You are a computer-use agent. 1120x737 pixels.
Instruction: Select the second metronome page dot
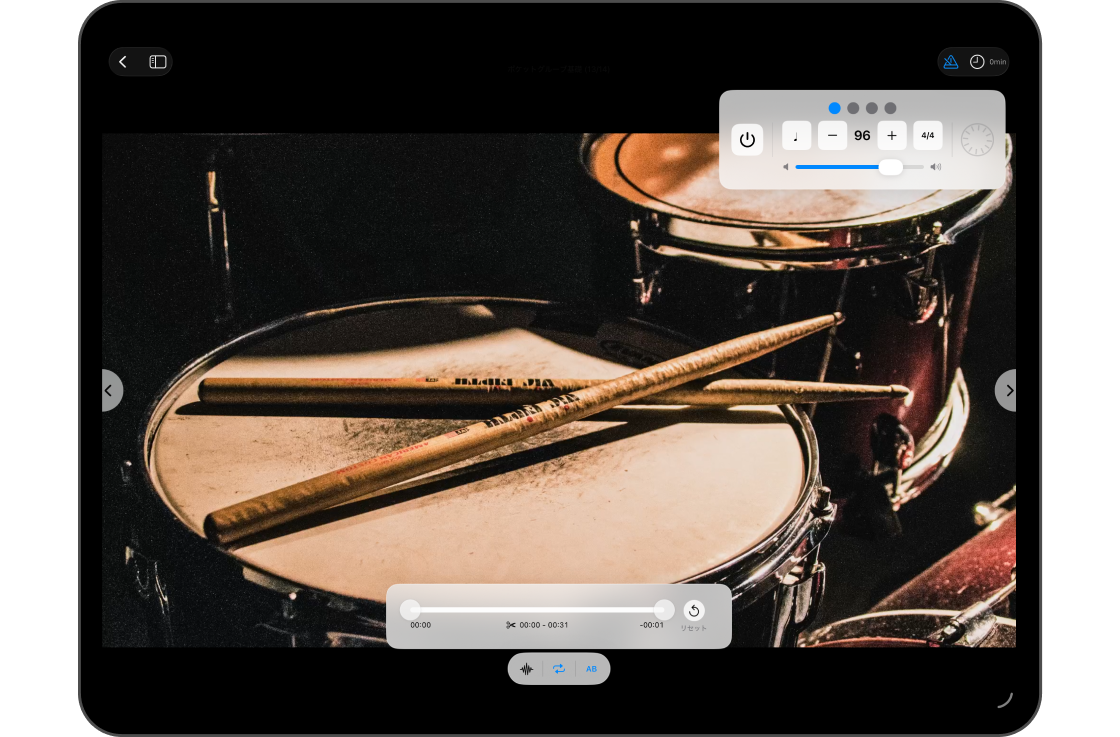coord(853,107)
